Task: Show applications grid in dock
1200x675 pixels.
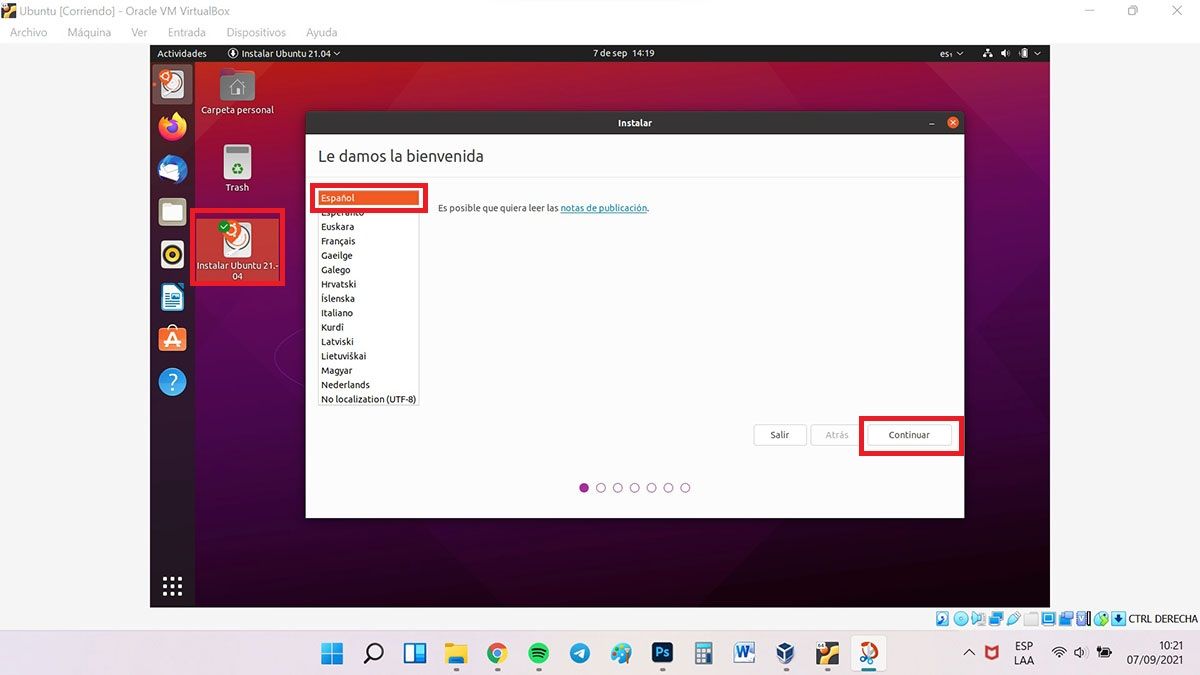Action: pos(172,586)
